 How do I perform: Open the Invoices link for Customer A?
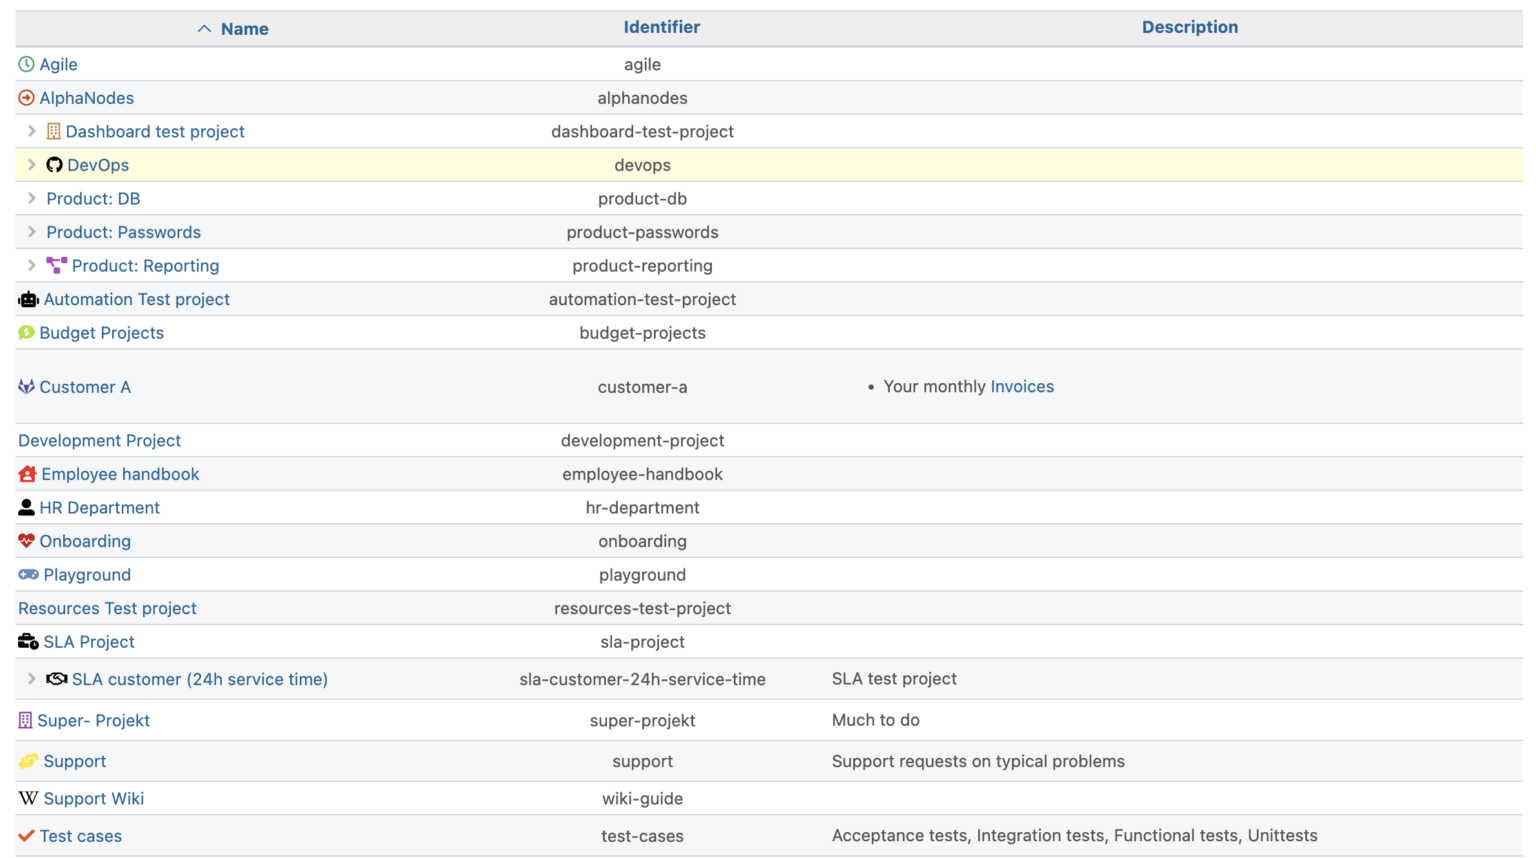click(1022, 386)
